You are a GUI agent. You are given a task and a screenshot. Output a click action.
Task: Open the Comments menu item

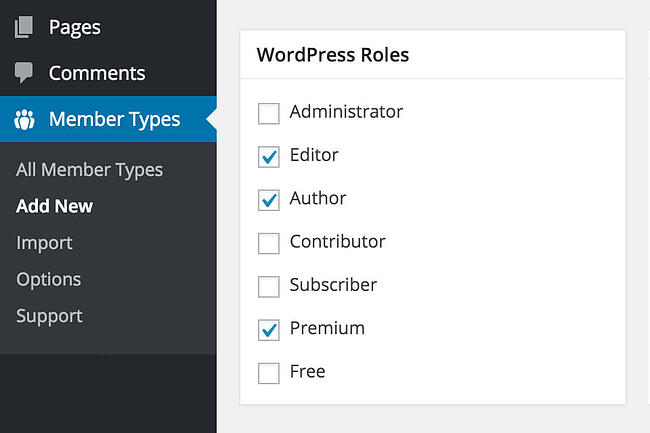pos(108,73)
